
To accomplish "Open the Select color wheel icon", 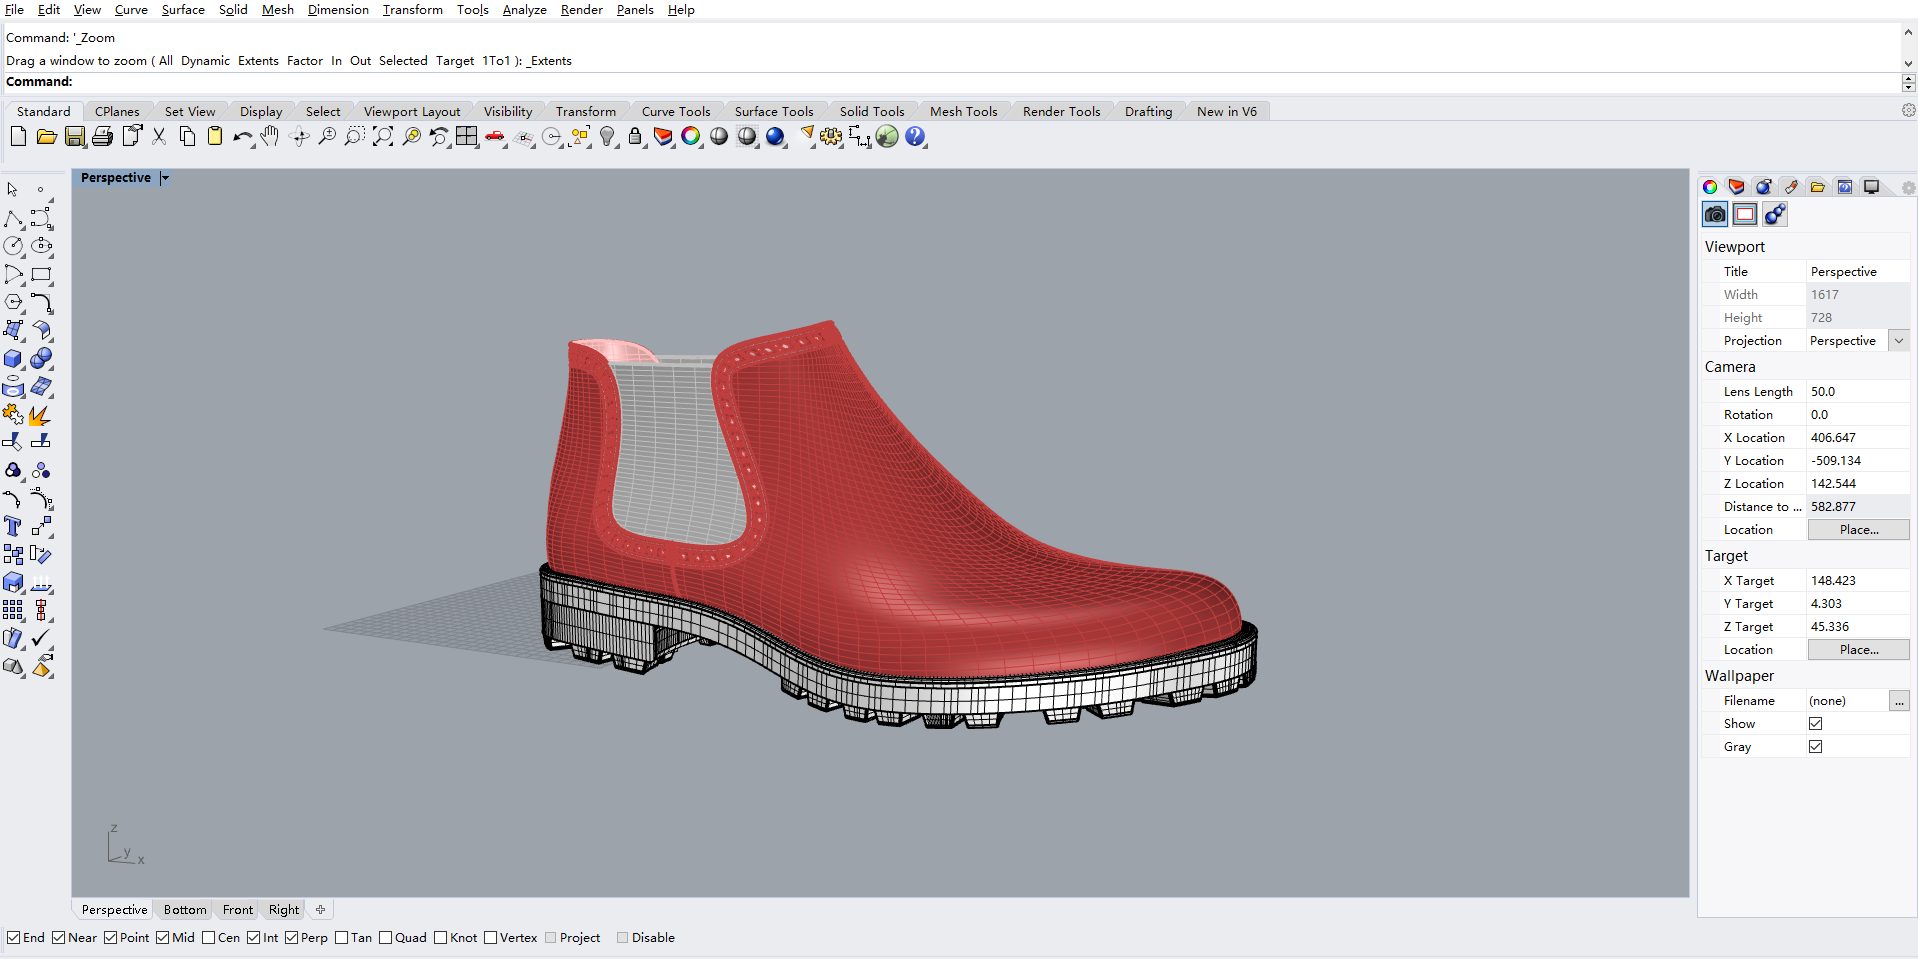I will click(692, 137).
